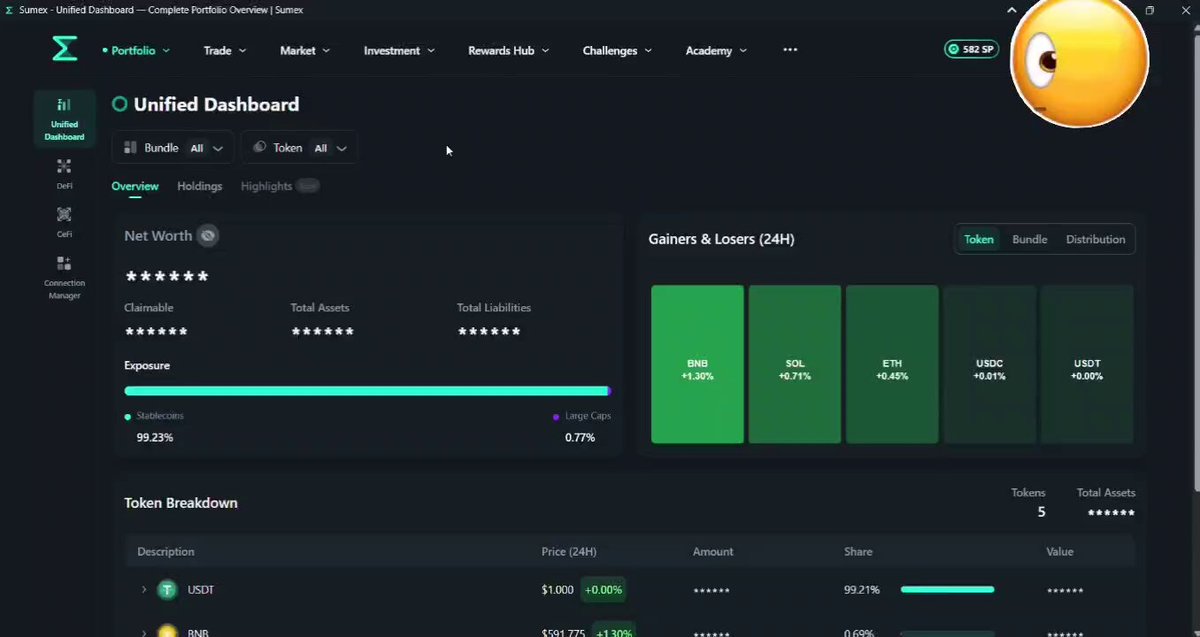Click the $1.000 USDT price

coord(557,590)
